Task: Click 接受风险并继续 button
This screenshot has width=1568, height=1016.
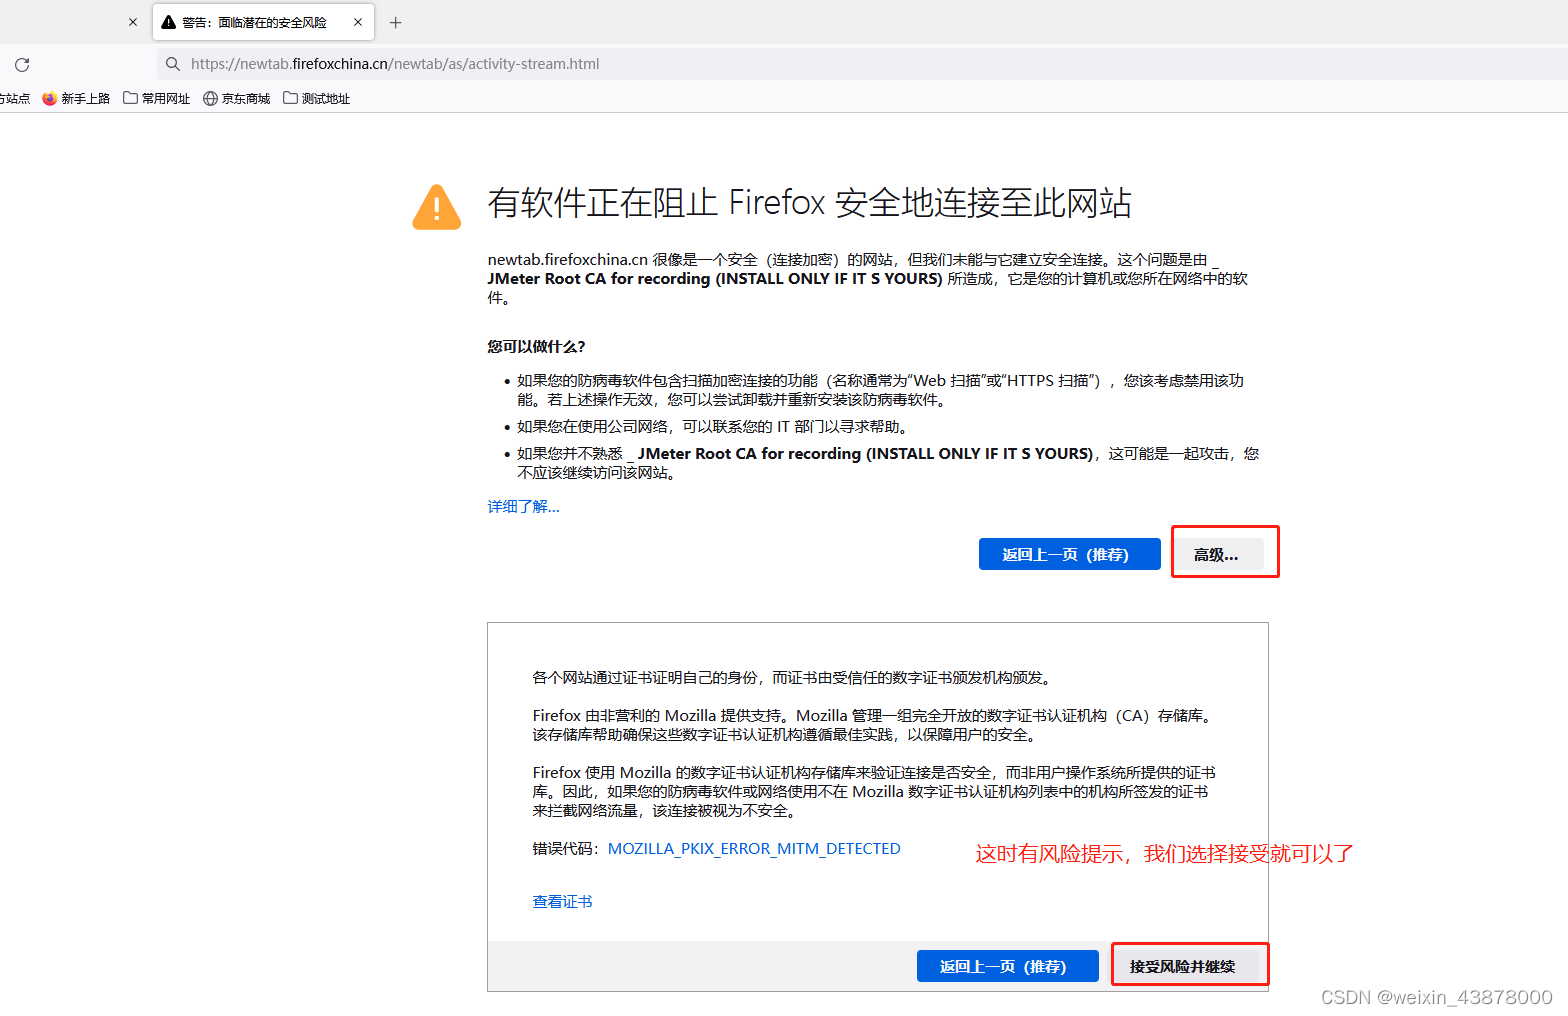Action: click(1183, 966)
